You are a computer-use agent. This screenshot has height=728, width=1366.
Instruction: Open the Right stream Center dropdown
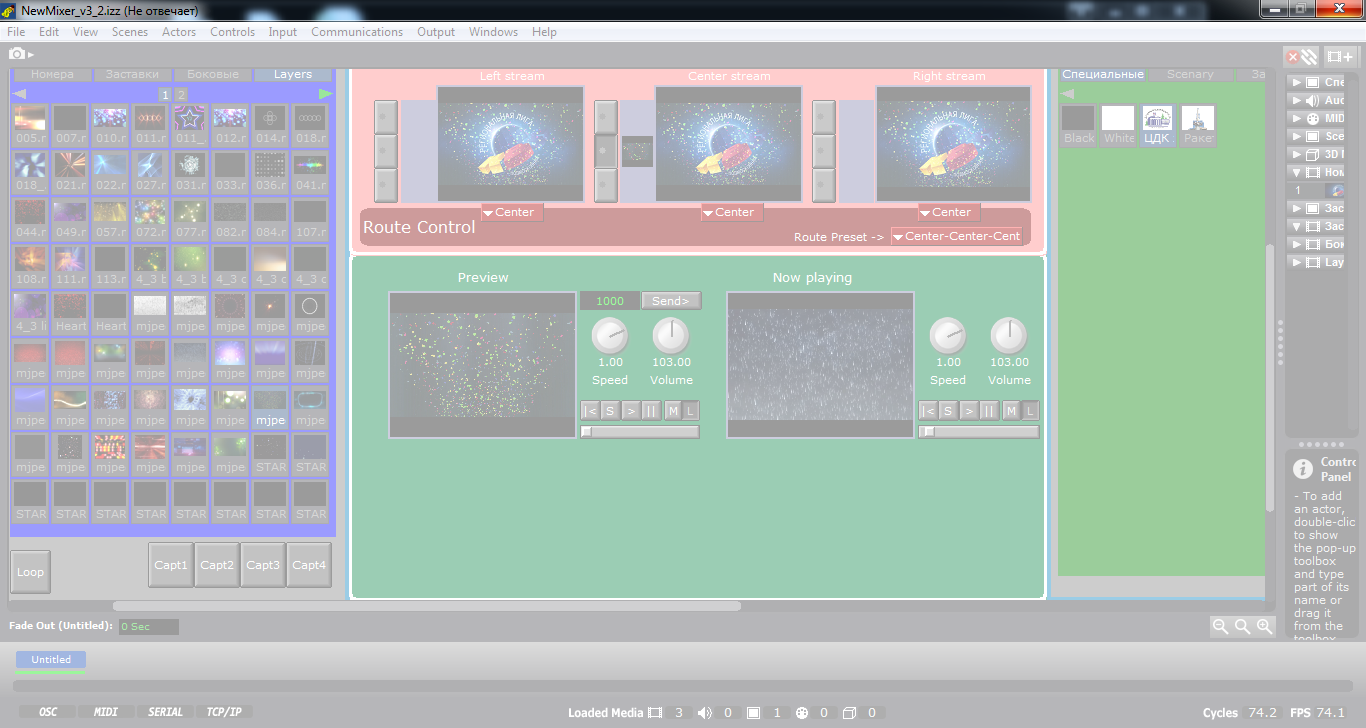949,212
